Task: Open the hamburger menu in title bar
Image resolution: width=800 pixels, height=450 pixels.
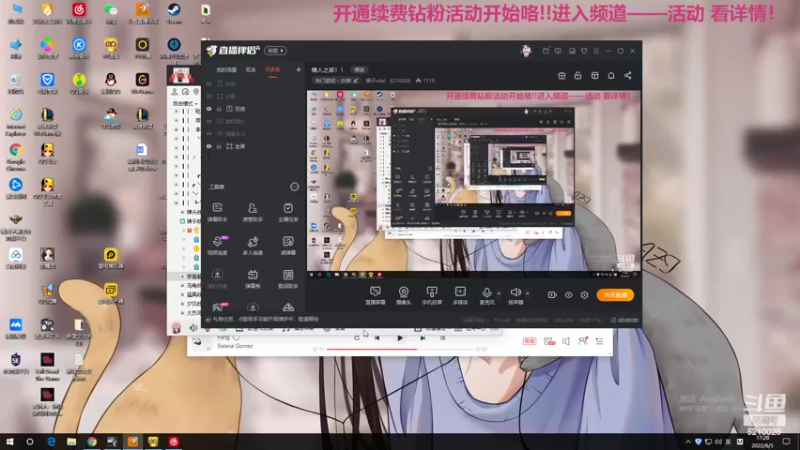Action: tap(596, 51)
